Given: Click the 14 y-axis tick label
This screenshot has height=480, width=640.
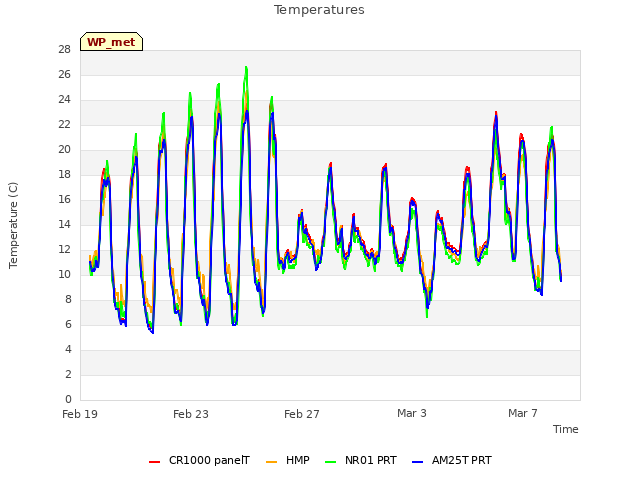Looking at the screenshot, I should pos(64,224).
